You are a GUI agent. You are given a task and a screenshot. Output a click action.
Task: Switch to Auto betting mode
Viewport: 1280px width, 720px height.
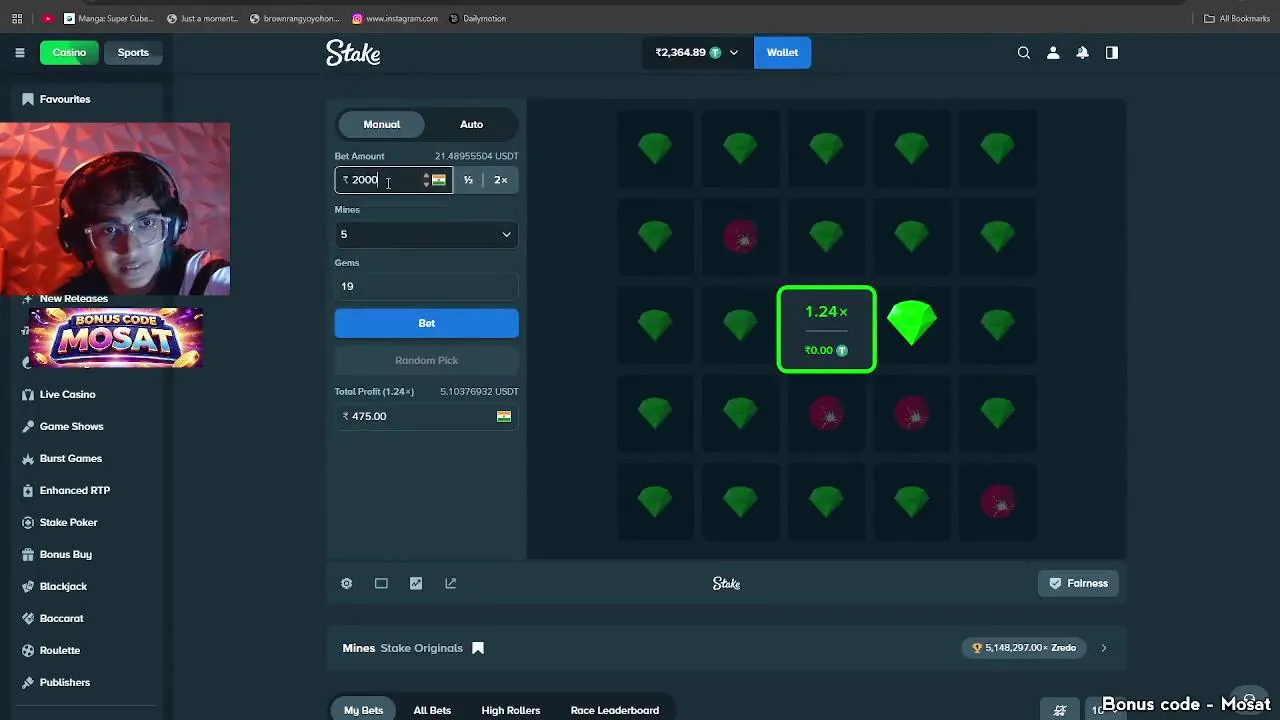pos(471,124)
